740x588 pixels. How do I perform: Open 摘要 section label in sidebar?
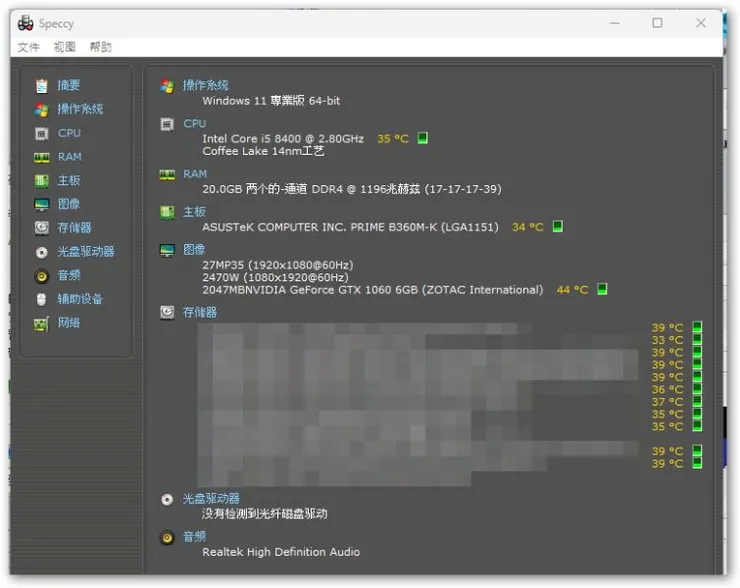point(69,85)
